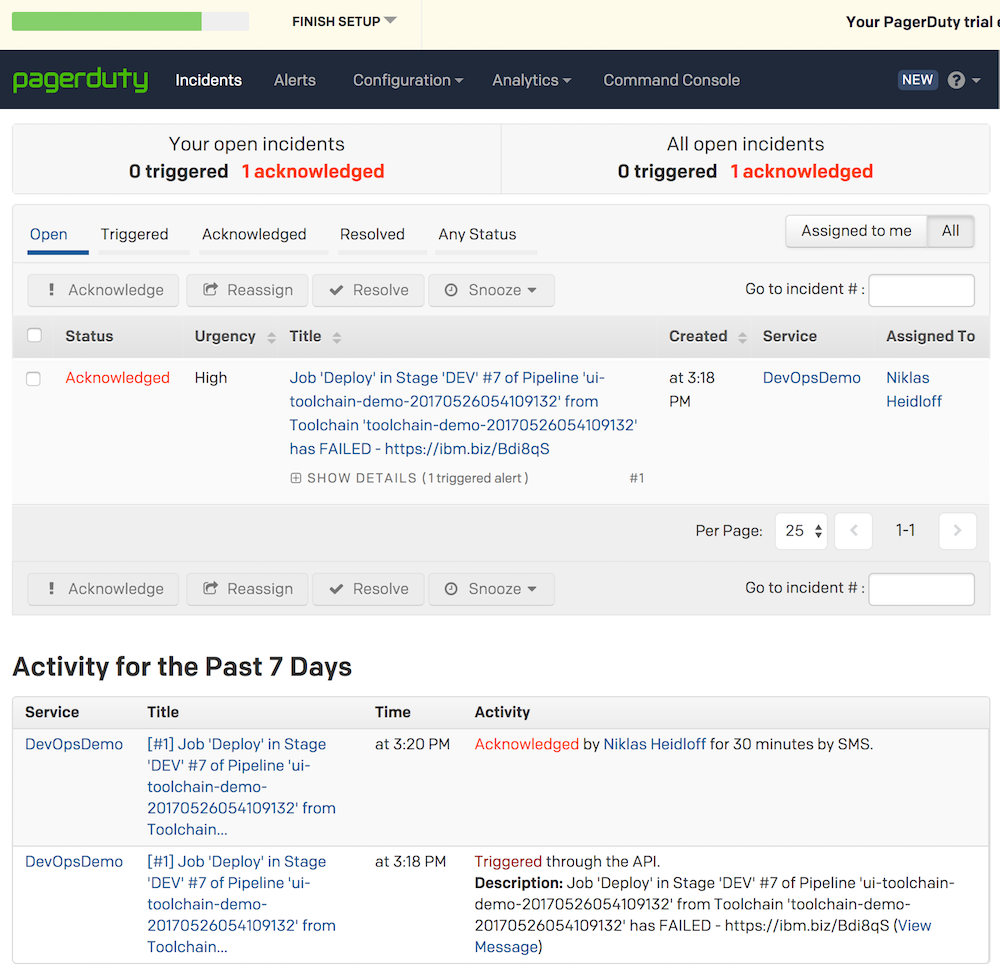Viewport: 1000px width, 970px height.
Task: Open Configuration dropdown menu
Action: 408,80
